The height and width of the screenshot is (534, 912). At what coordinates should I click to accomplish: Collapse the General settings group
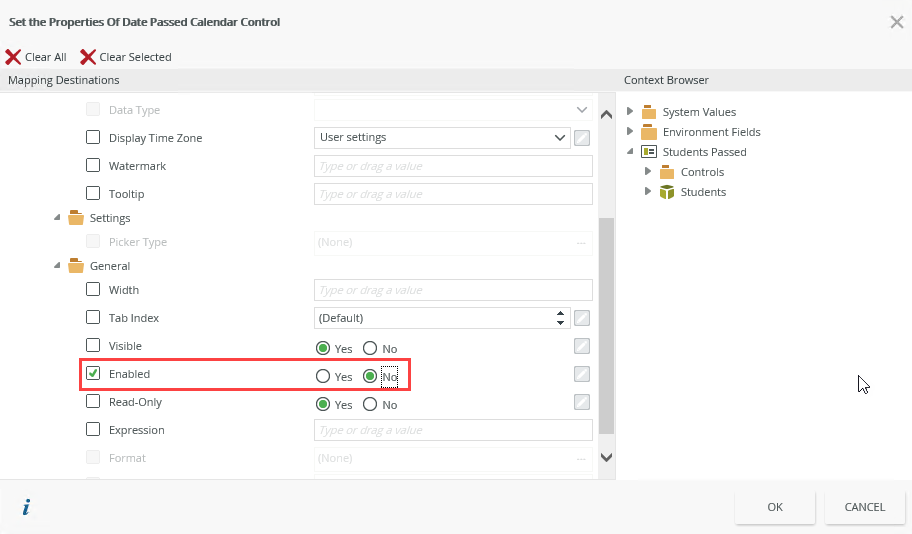[x=57, y=266]
